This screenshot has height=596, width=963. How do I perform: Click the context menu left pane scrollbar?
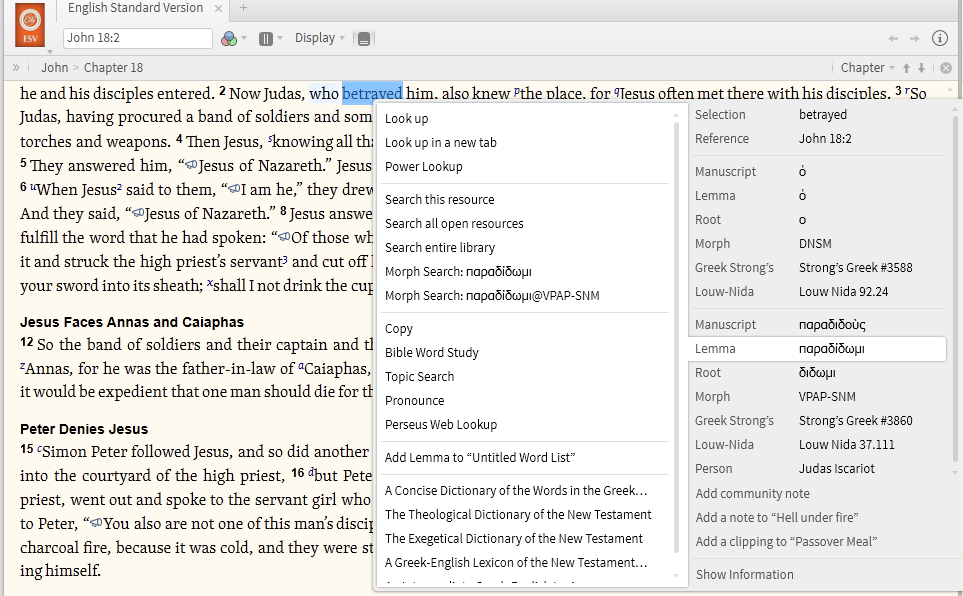click(676, 337)
